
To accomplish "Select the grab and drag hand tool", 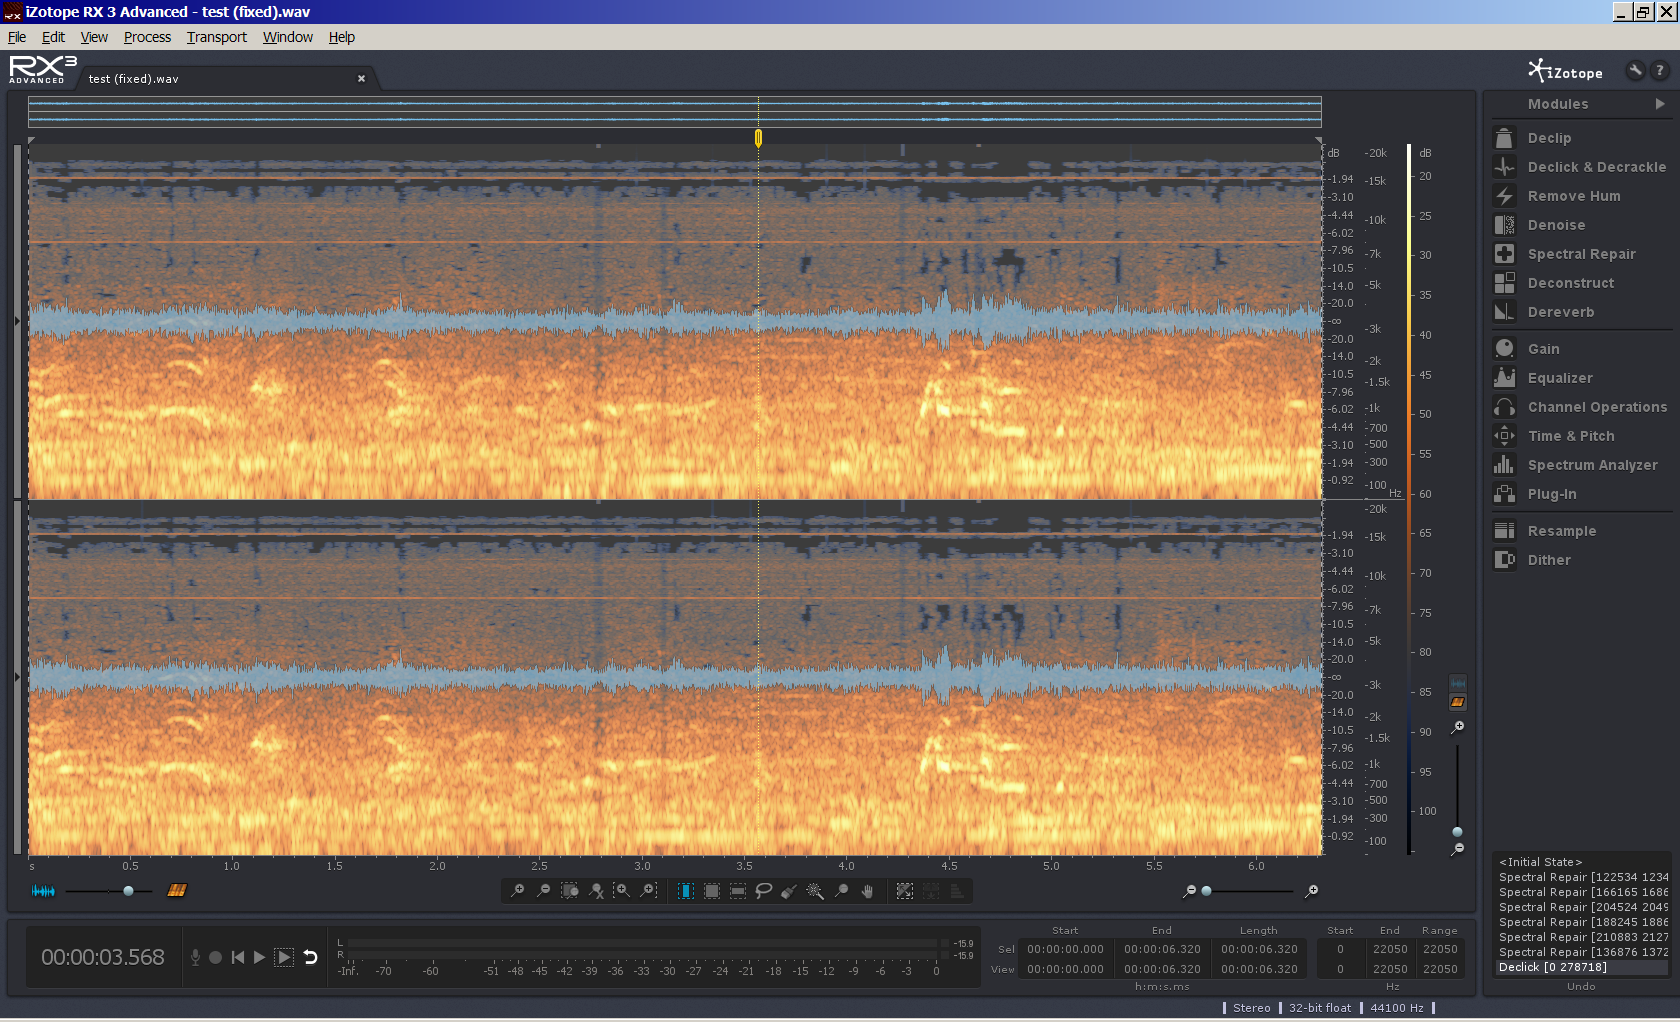I will (x=868, y=891).
